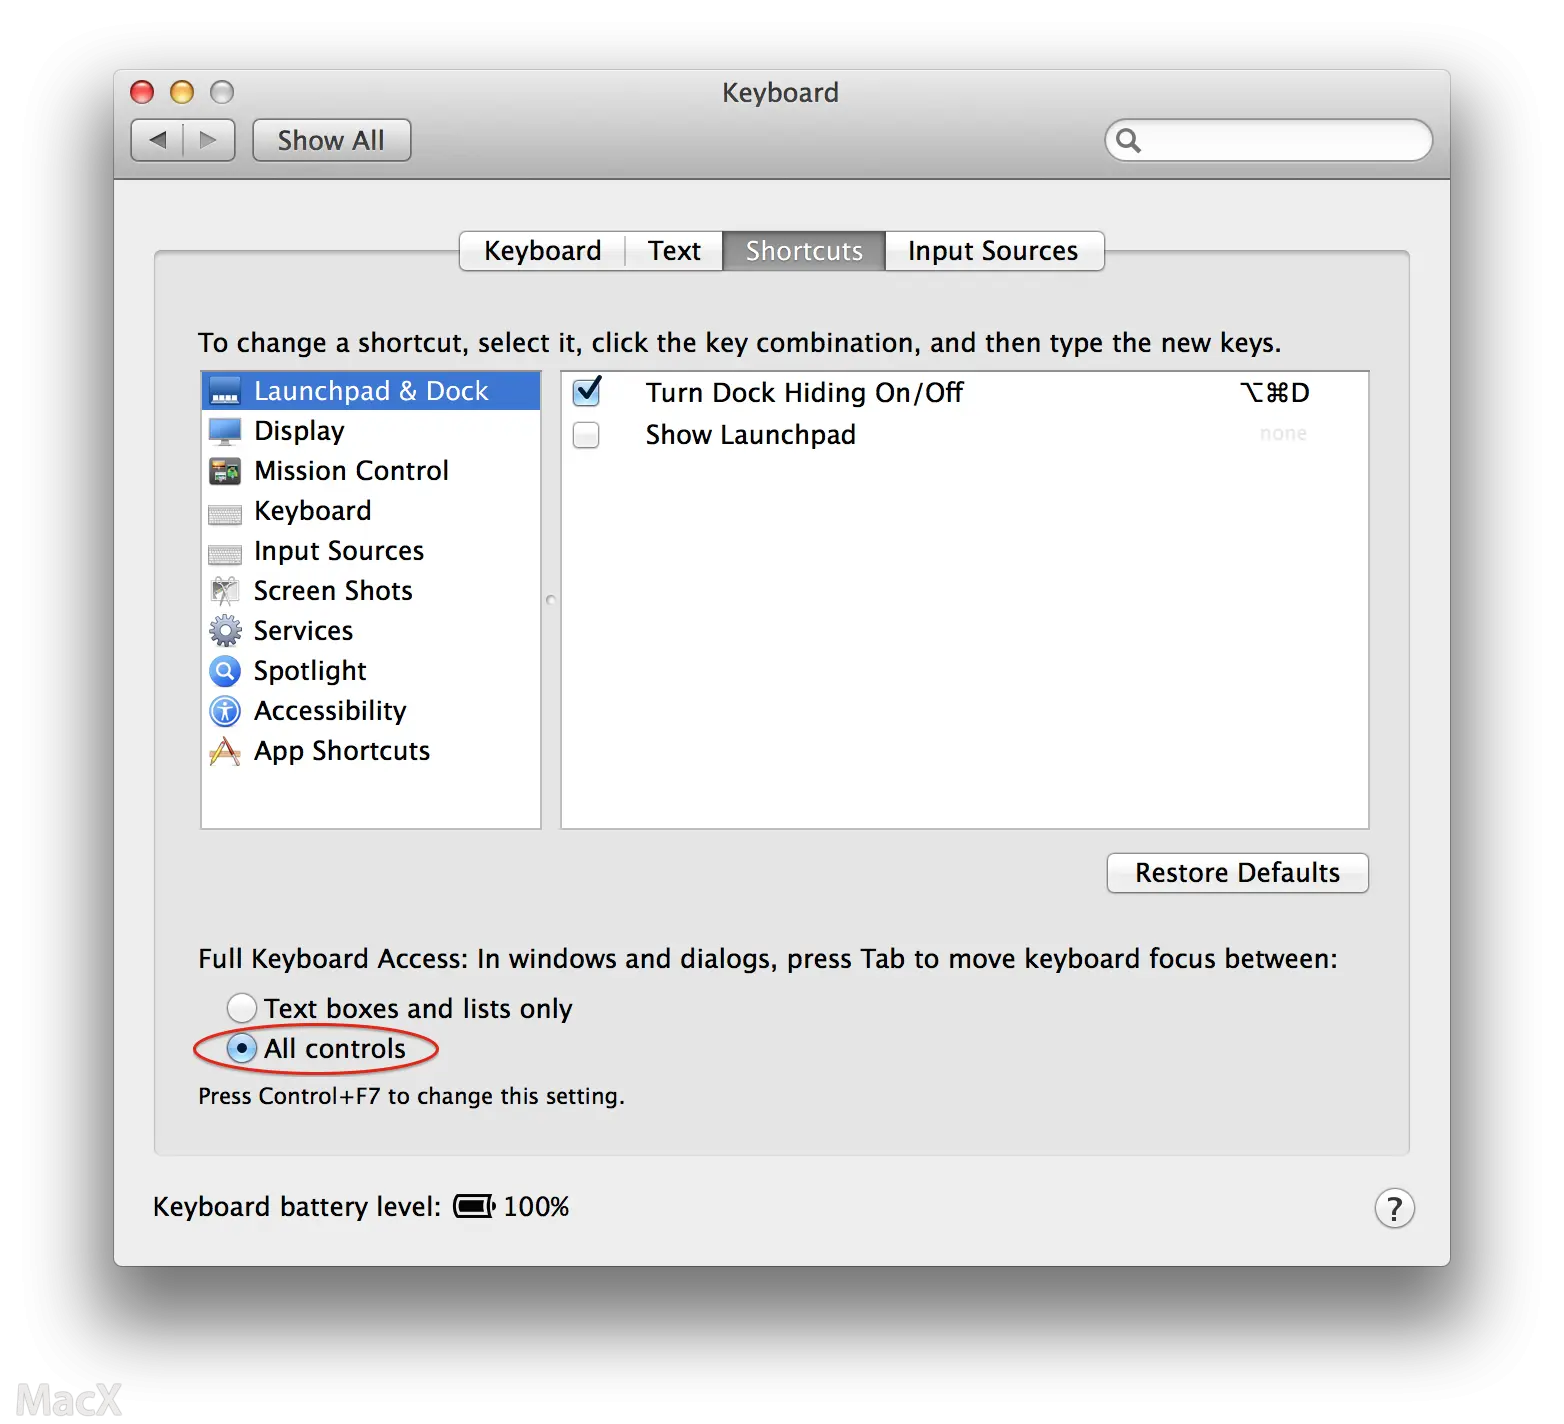Select the Services category
The image size is (1564, 1424).
[370, 631]
